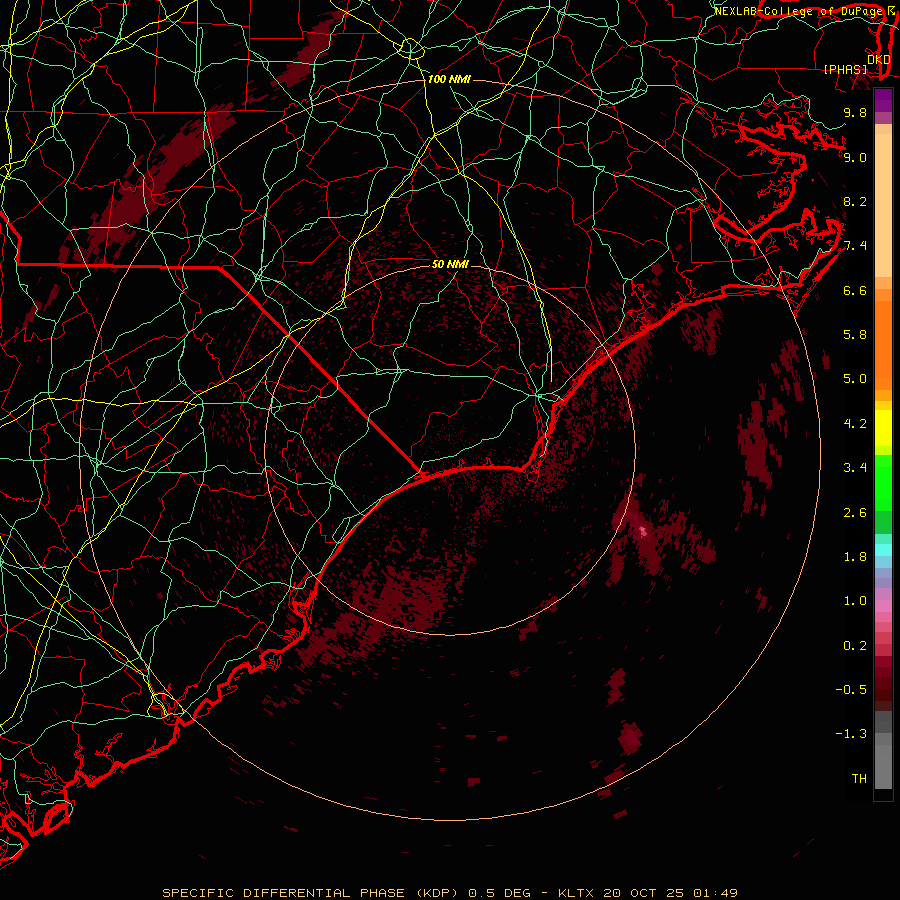Image resolution: width=900 pixels, height=900 pixels.
Task: Click the purple swatch at top of color scale
Action: (883, 100)
